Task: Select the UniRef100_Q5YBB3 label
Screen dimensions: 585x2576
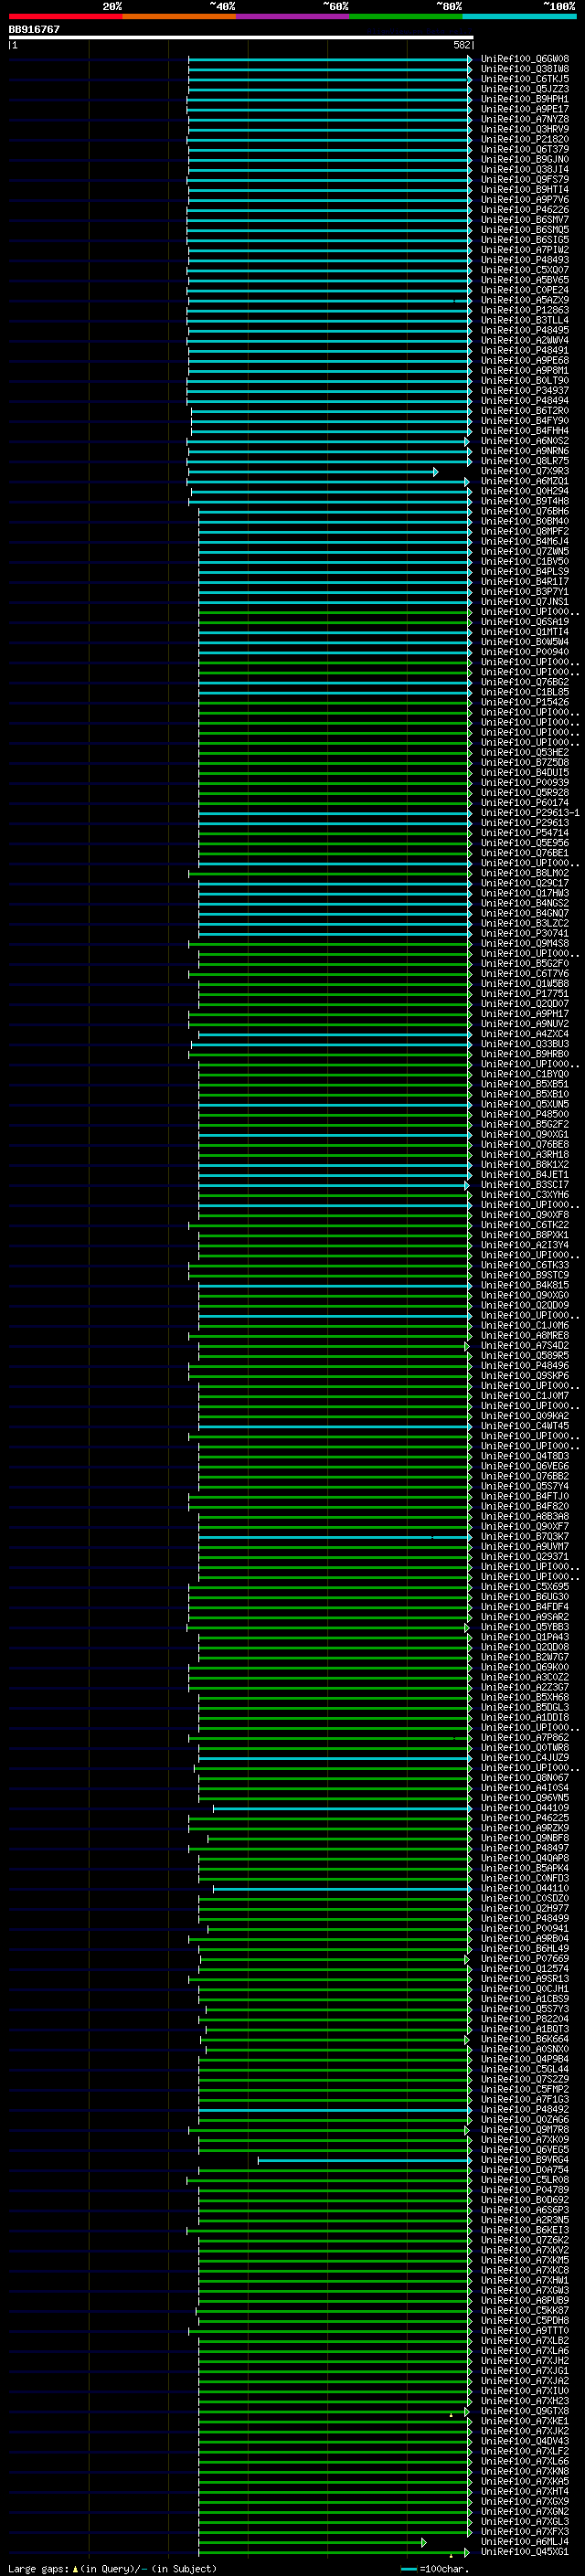Action: pos(525,1627)
